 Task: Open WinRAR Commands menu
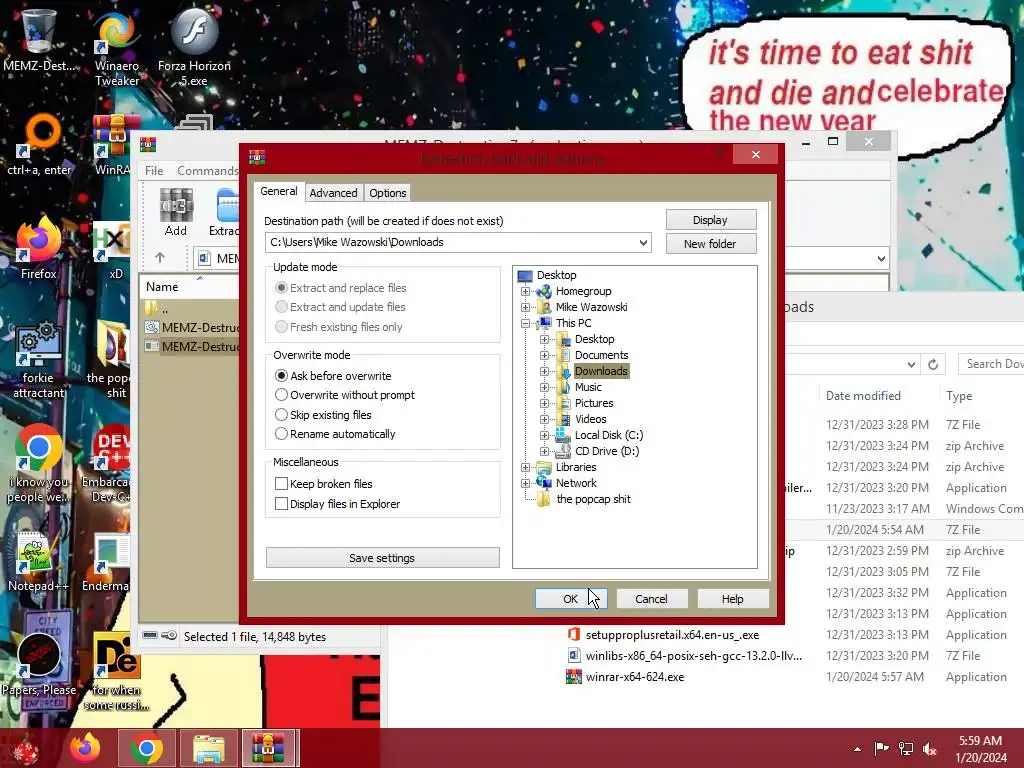(208, 170)
